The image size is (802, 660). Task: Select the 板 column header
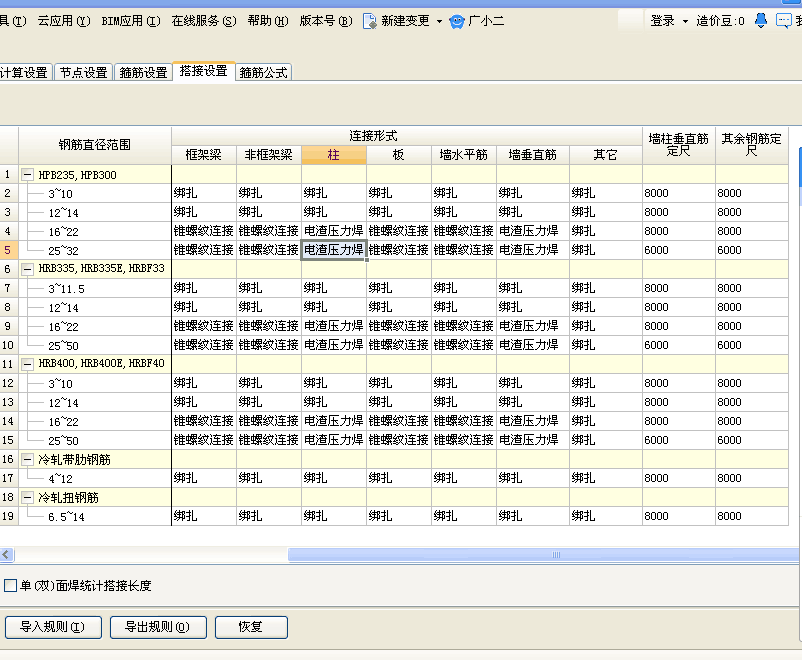tap(398, 155)
